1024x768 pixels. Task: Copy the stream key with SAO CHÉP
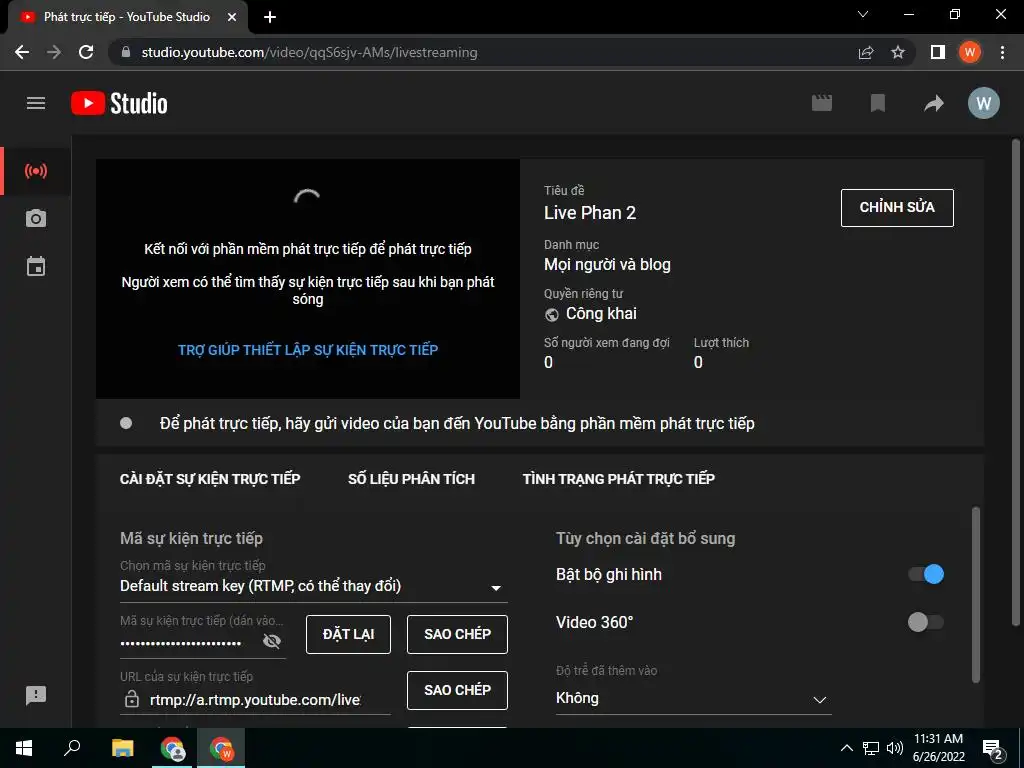point(457,634)
